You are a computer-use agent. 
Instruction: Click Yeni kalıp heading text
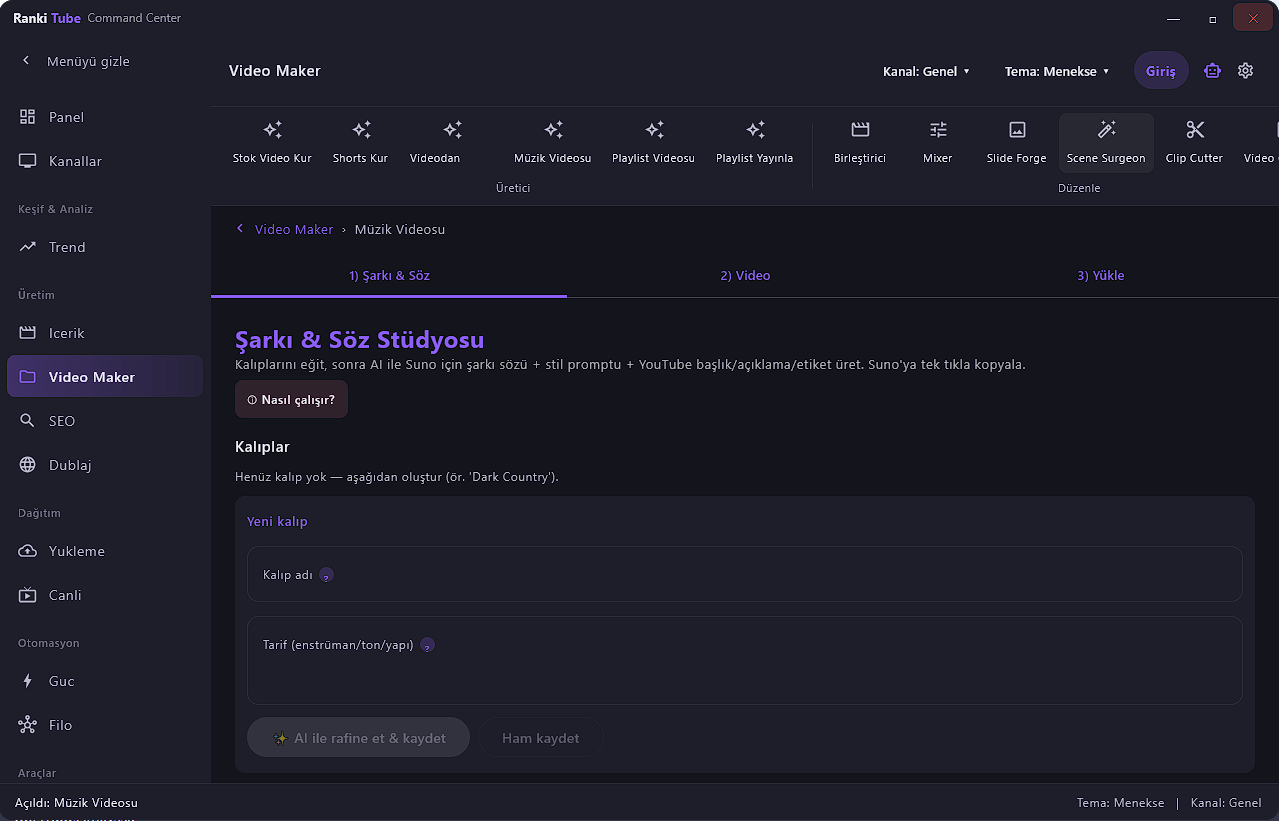[277, 521]
